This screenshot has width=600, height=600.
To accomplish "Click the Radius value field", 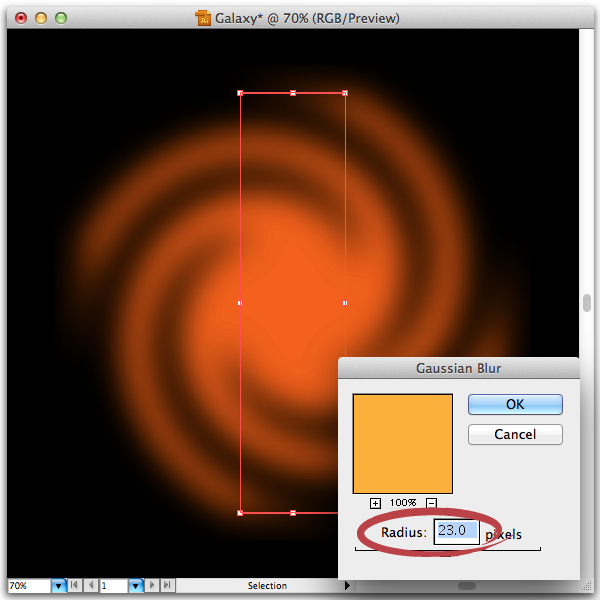I will pos(456,532).
